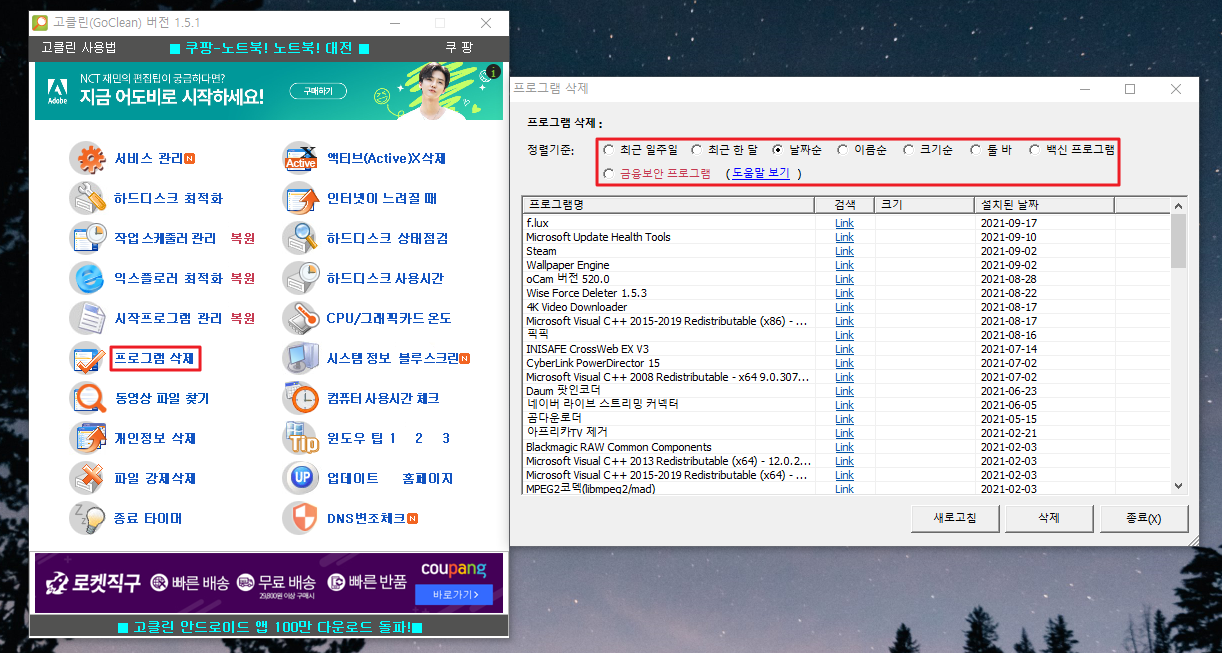
Task: Click the 종료 타이머 sleep icon
Action: point(89,518)
